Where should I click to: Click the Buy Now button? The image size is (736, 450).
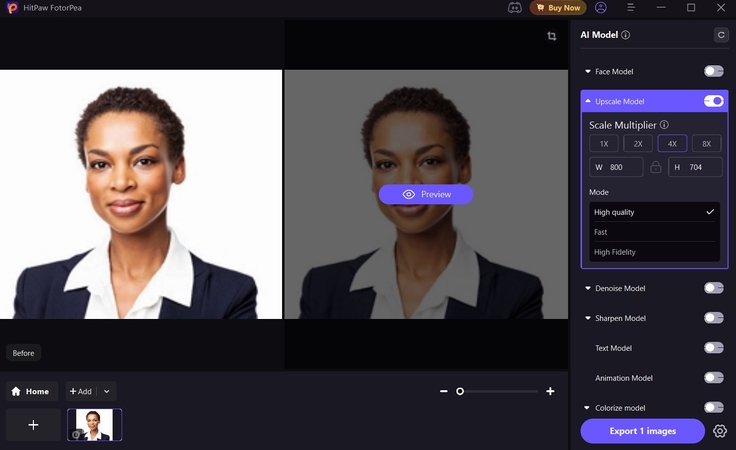(x=558, y=8)
